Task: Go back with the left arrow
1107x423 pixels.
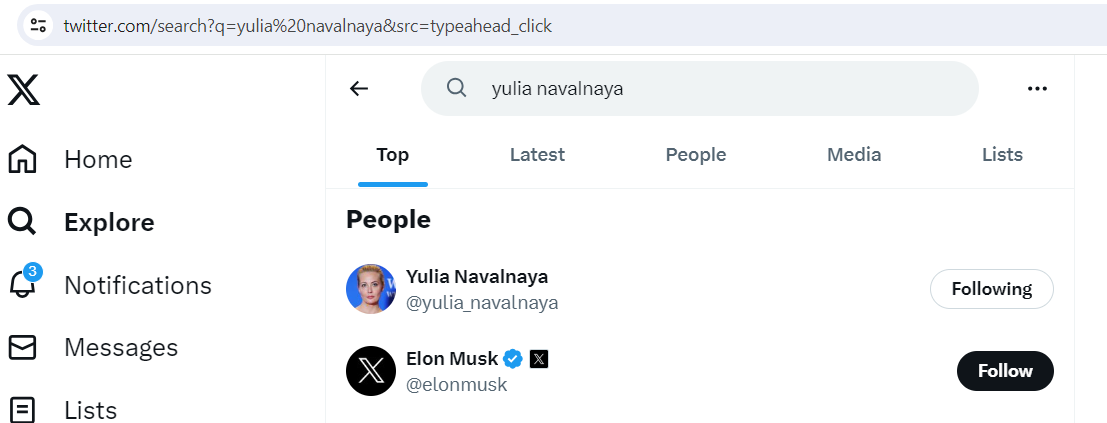Action: (x=359, y=88)
